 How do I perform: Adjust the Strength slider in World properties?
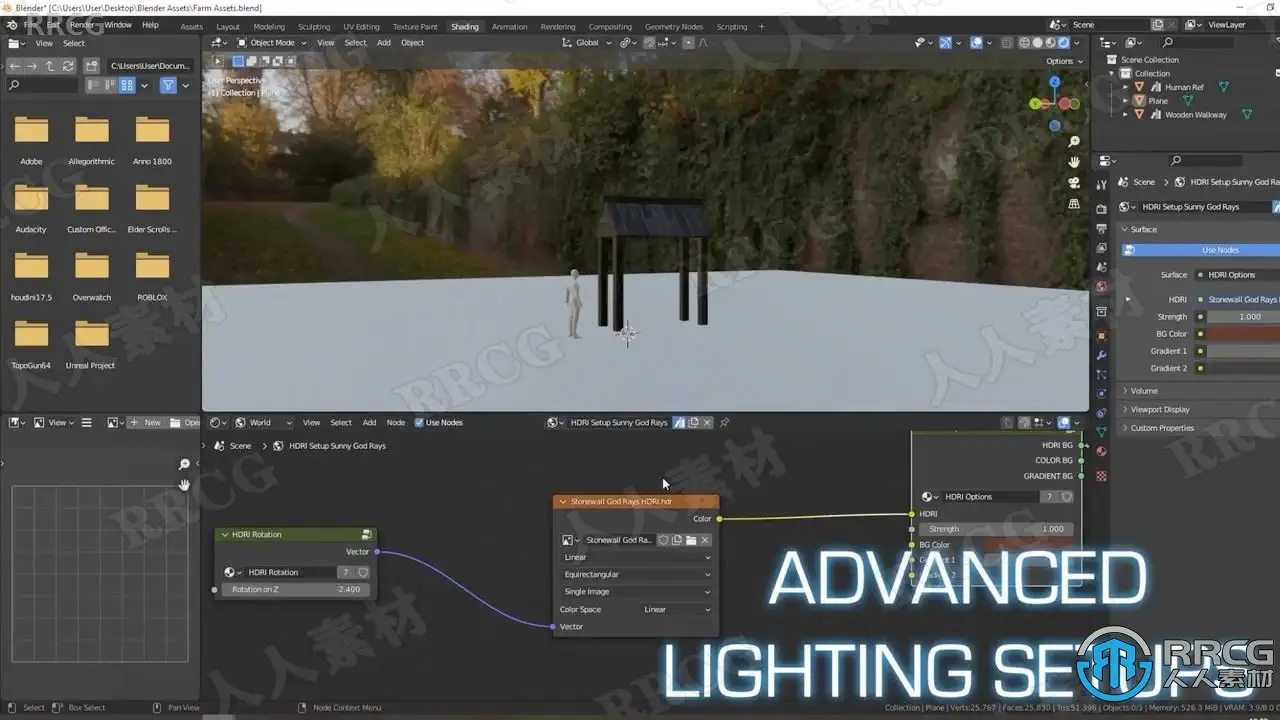click(1244, 317)
